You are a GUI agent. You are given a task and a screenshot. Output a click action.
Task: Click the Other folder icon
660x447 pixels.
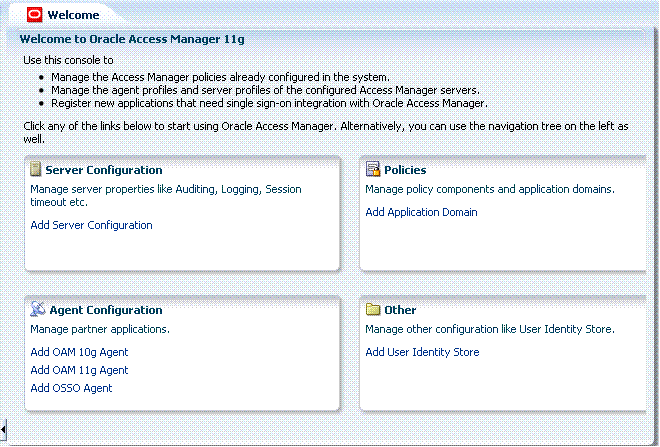(373, 309)
